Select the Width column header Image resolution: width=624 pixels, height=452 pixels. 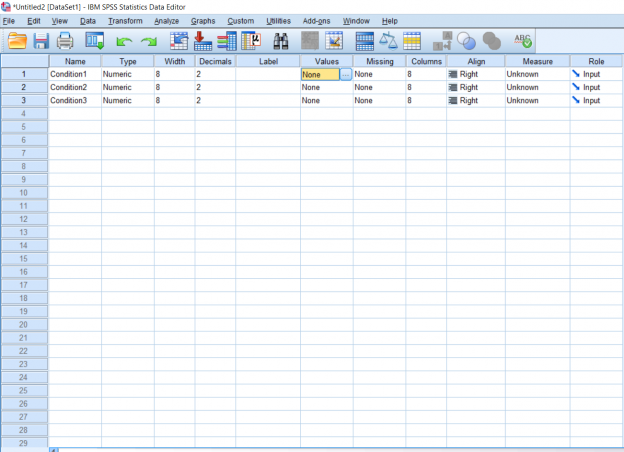(175, 61)
